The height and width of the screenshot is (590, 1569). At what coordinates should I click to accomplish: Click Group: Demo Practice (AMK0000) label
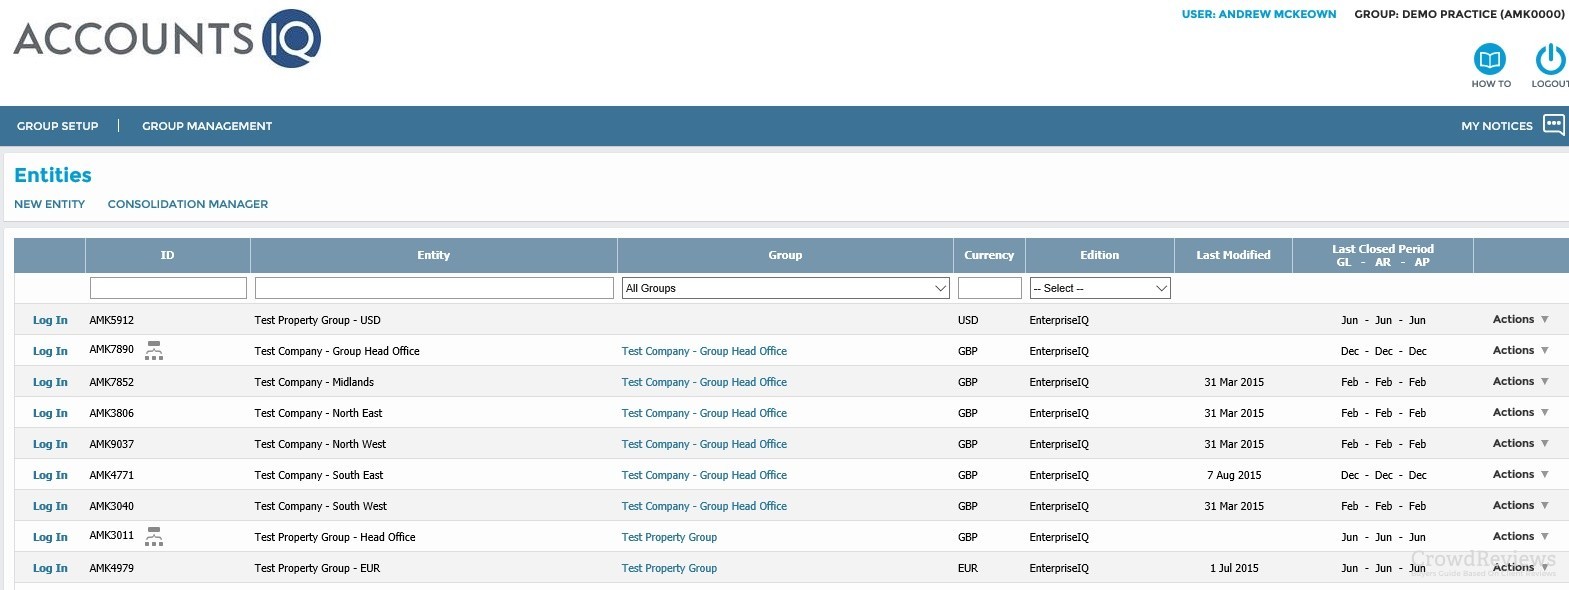tap(1459, 14)
